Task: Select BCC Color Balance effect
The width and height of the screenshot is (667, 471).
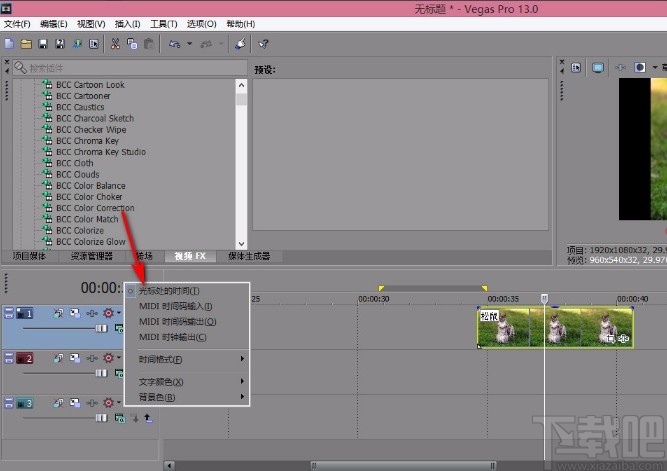Action: click(91, 186)
